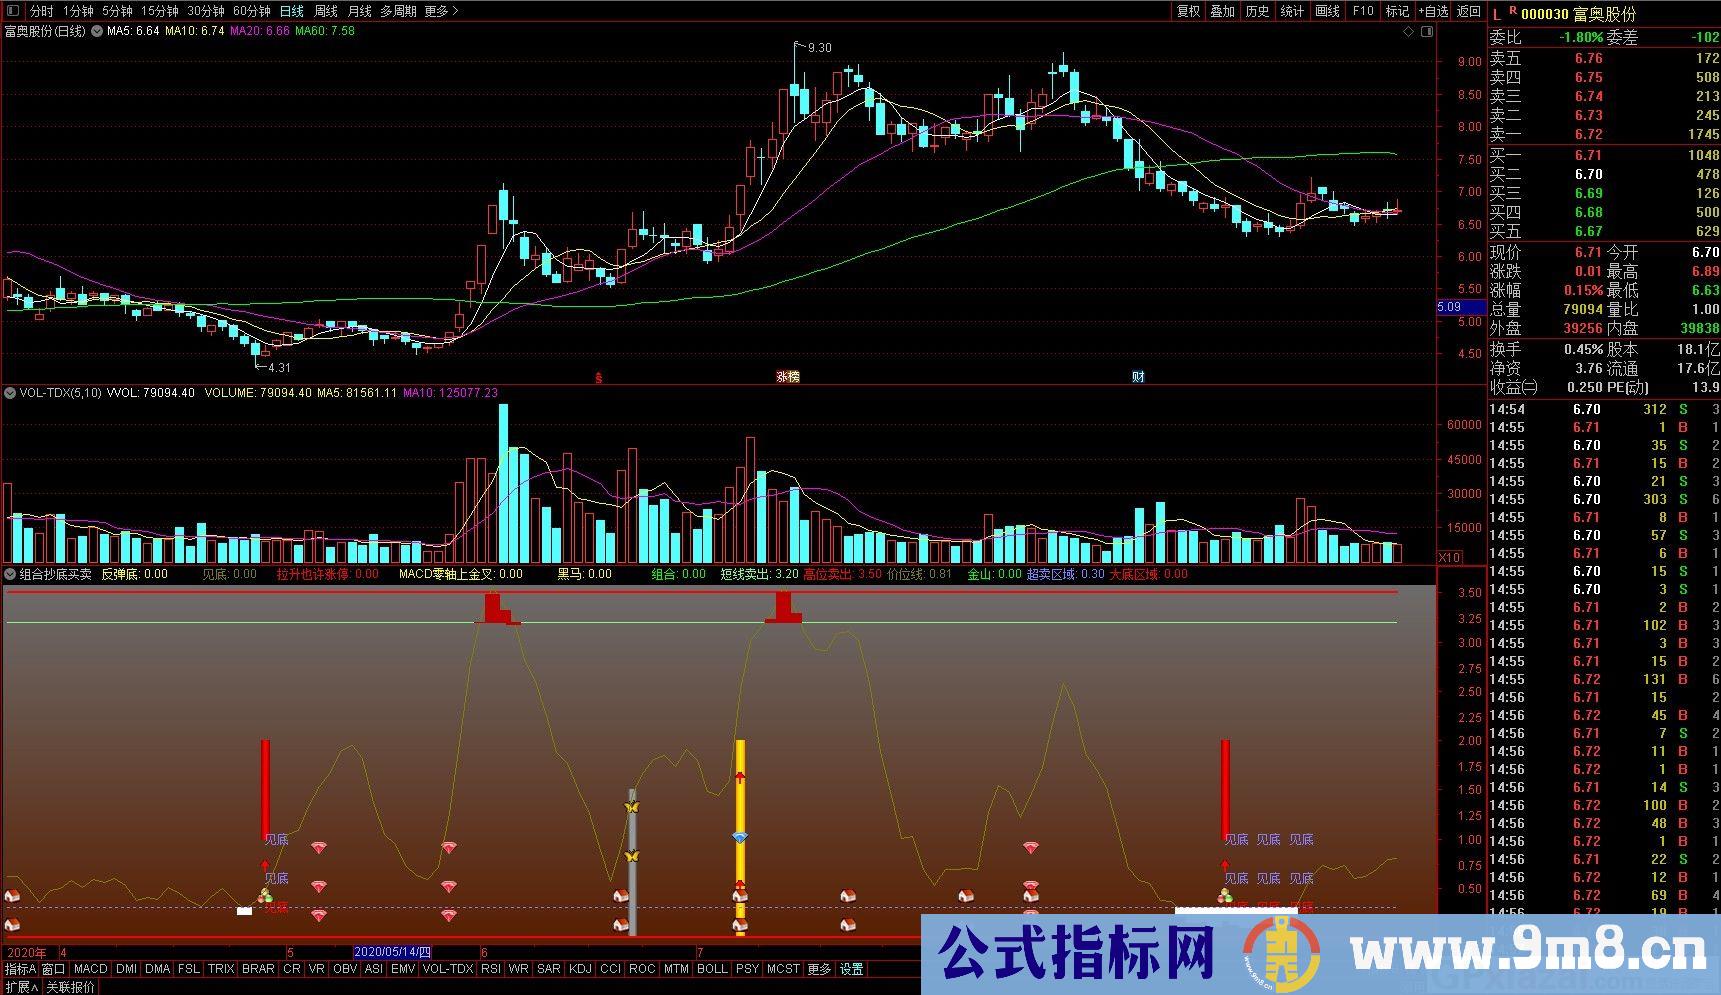The height and width of the screenshot is (995, 1721).
Task: Click the red $ marker on main chart axis
Action: point(599,377)
